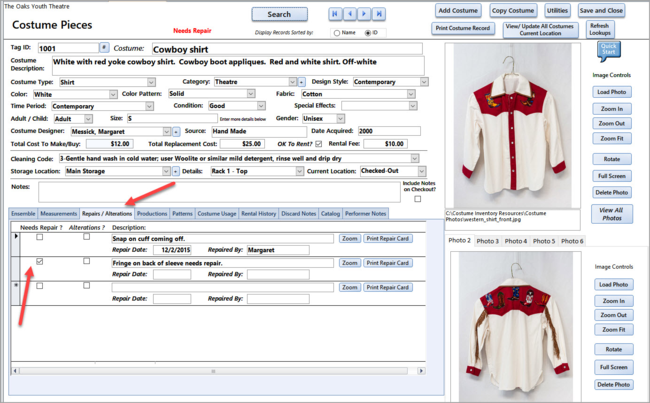The height and width of the screenshot is (403, 650).
Task: Open the Photo 3 tab
Action: tap(487, 241)
